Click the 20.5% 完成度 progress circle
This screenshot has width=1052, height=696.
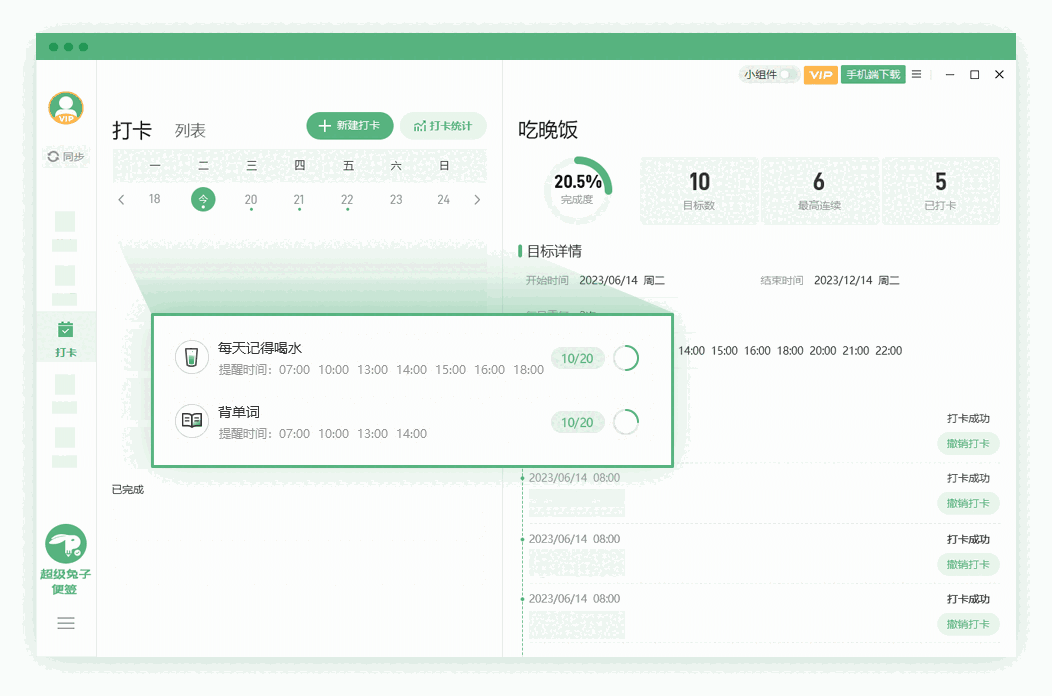(577, 190)
